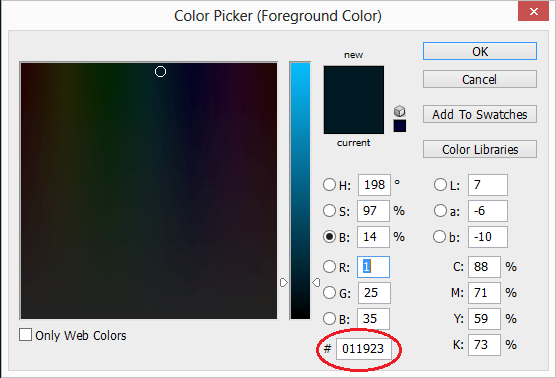Click the circular color field picker marker
The height and width of the screenshot is (378, 556).
point(160,72)
